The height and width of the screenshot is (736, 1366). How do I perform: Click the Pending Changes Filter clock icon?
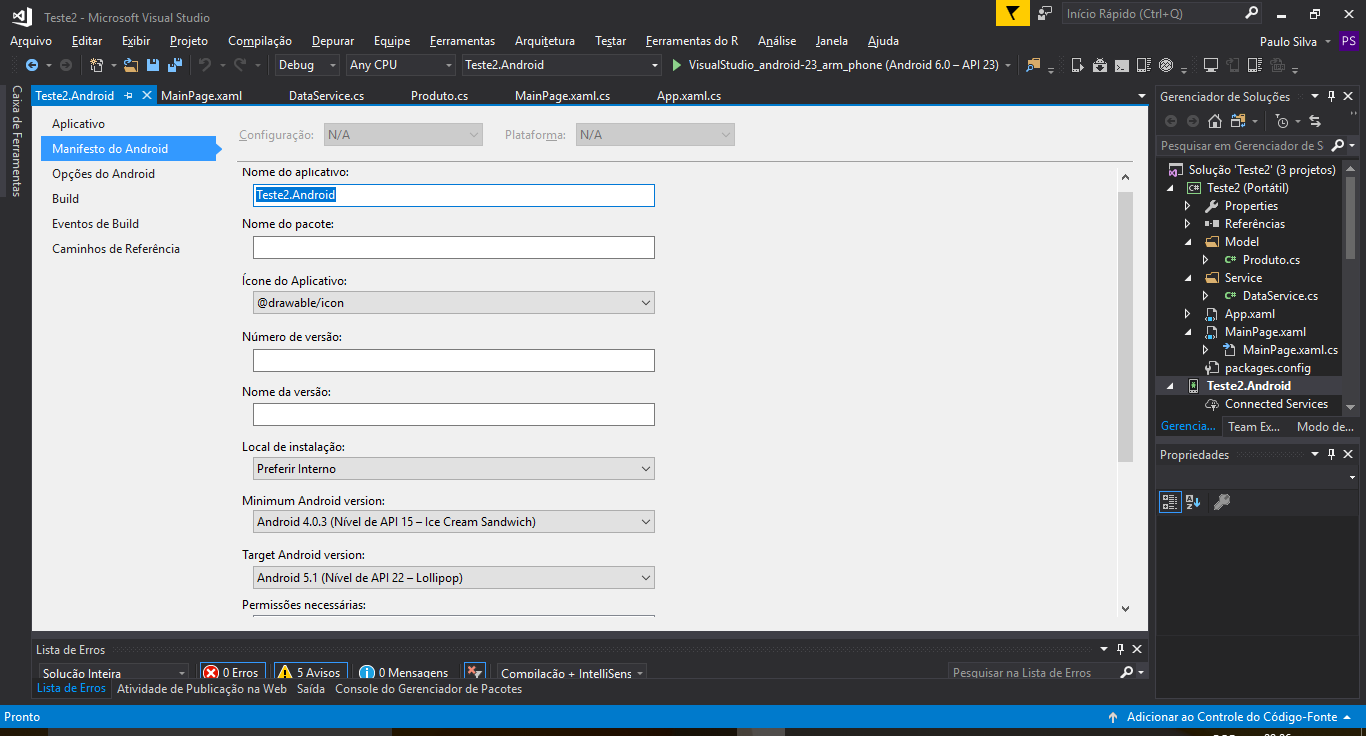tap(1282, 121)
